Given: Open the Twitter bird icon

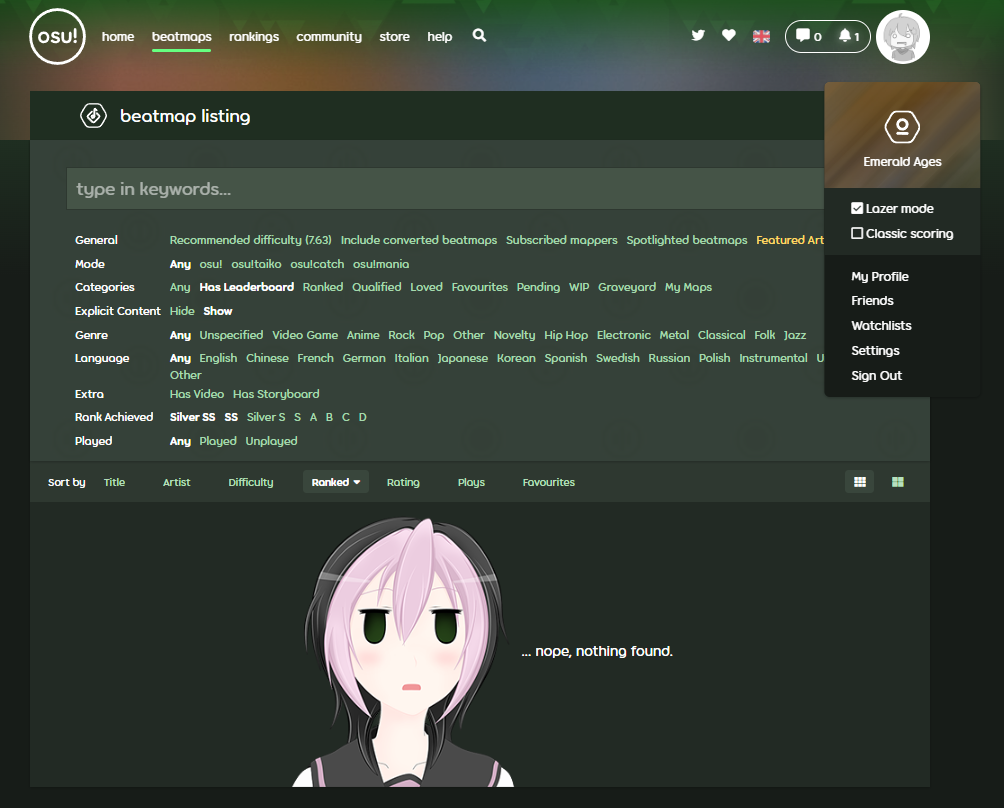Looking at the screenshot, I should [698, 36].
